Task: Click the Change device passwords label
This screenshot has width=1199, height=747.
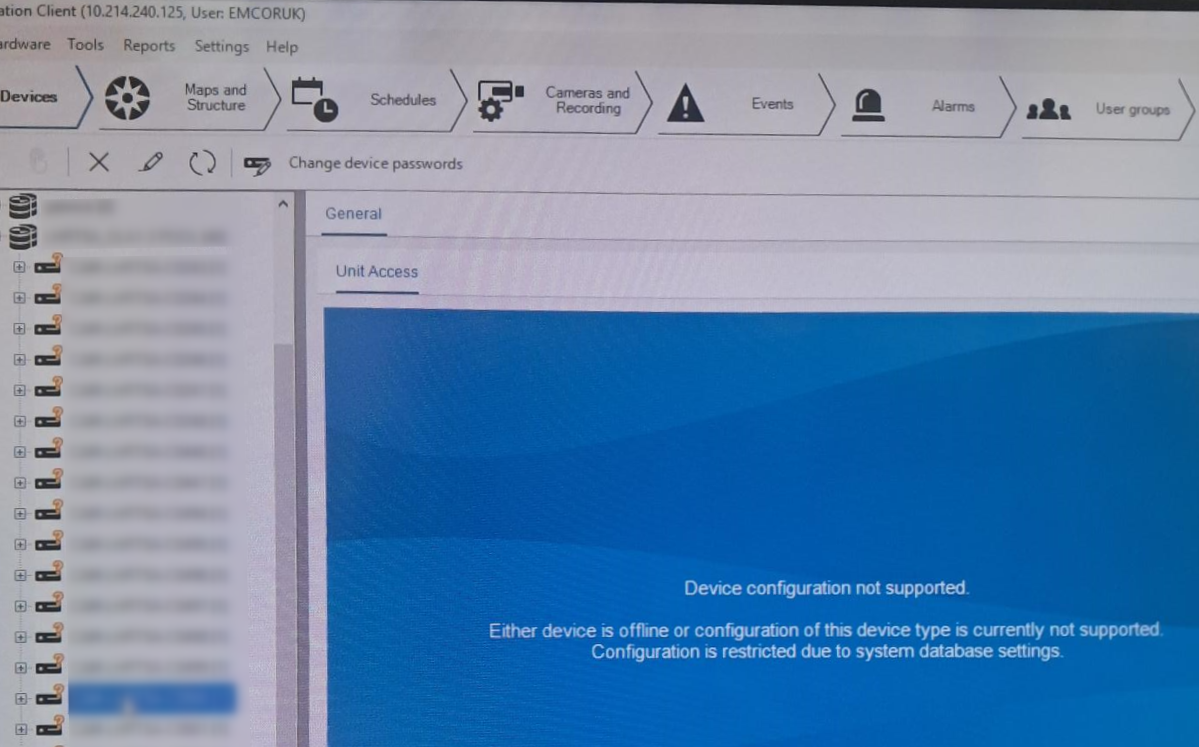Action: [x=375, y=163]
